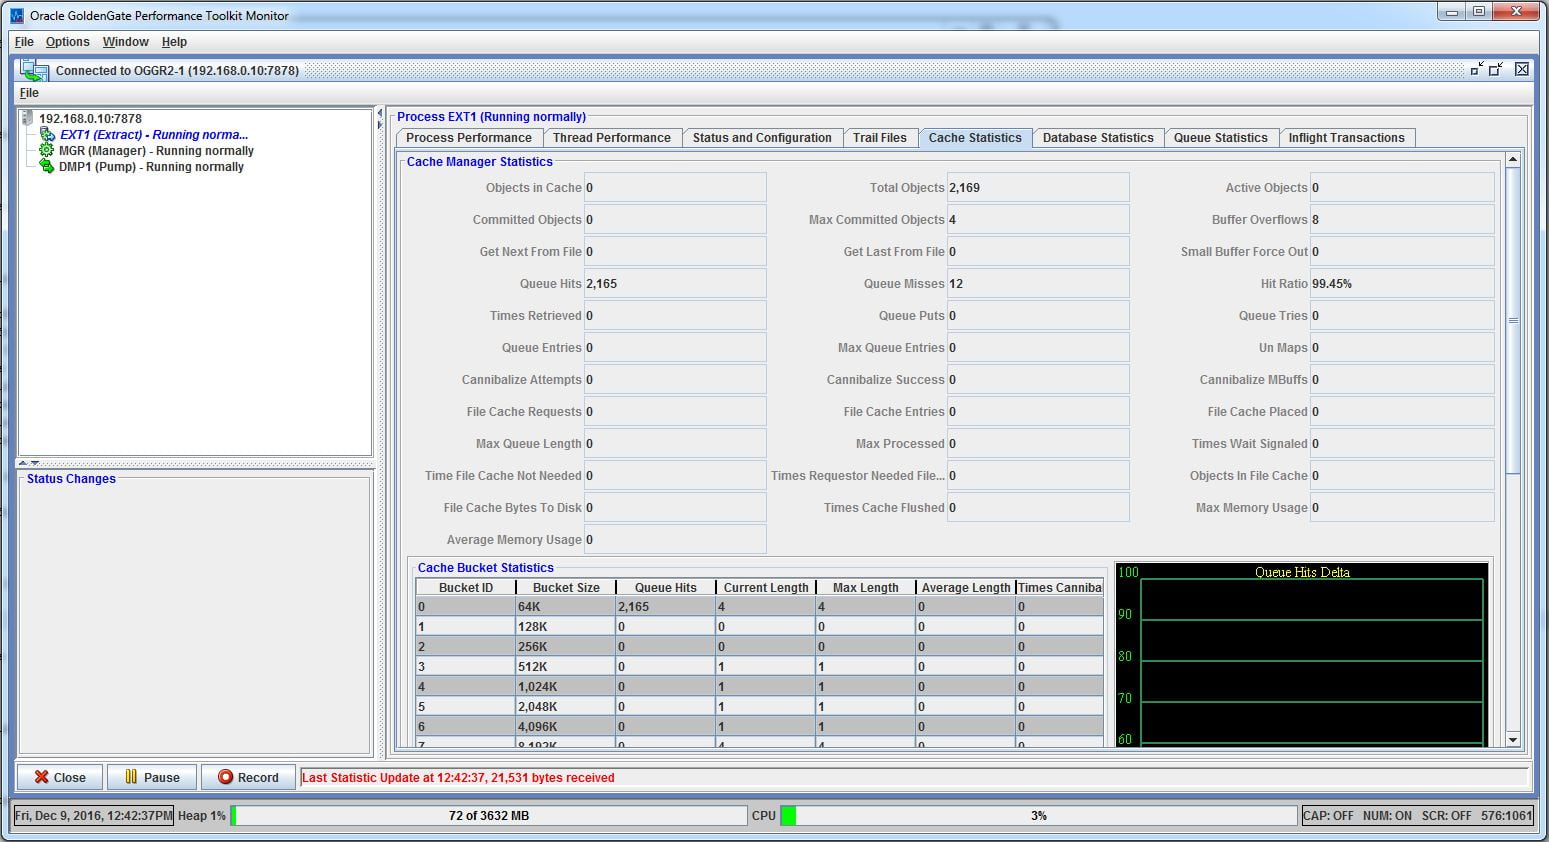Switch to the Process Performance tab
The width and height of the screenshot is (1549, 842).
(x=469, y=138)
